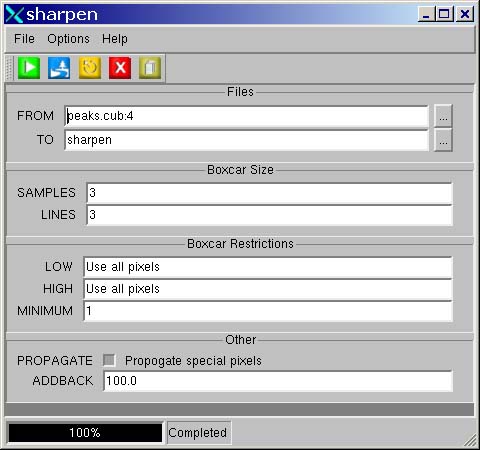Click the LOW restriction input field

tap(268, 267)
